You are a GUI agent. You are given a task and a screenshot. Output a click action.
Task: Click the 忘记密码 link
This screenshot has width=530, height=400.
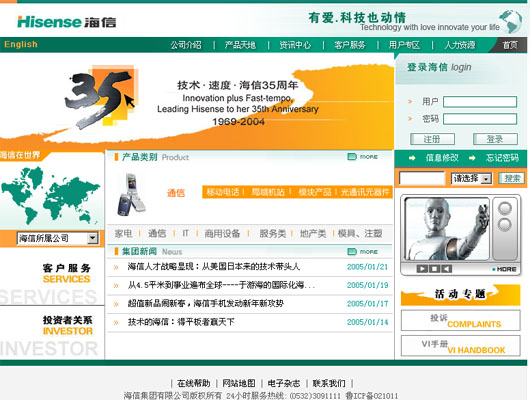(x=502, y=158)
